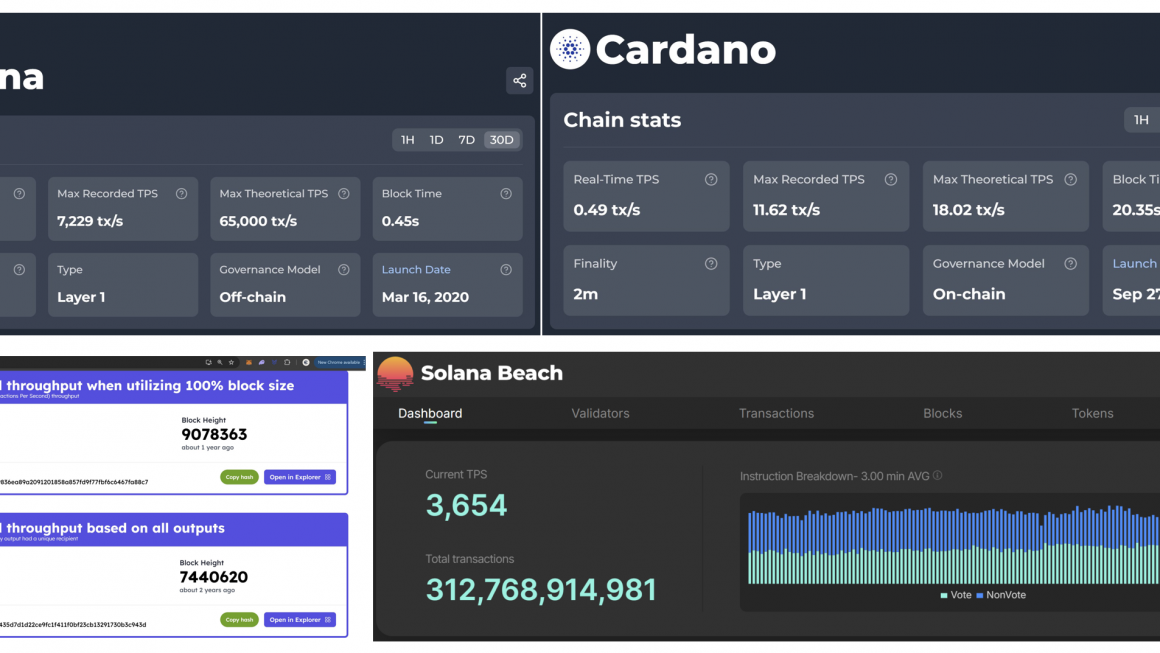1160x653 pixels.
Task: Click Copy hash for block 9078363
Action: 239,477
